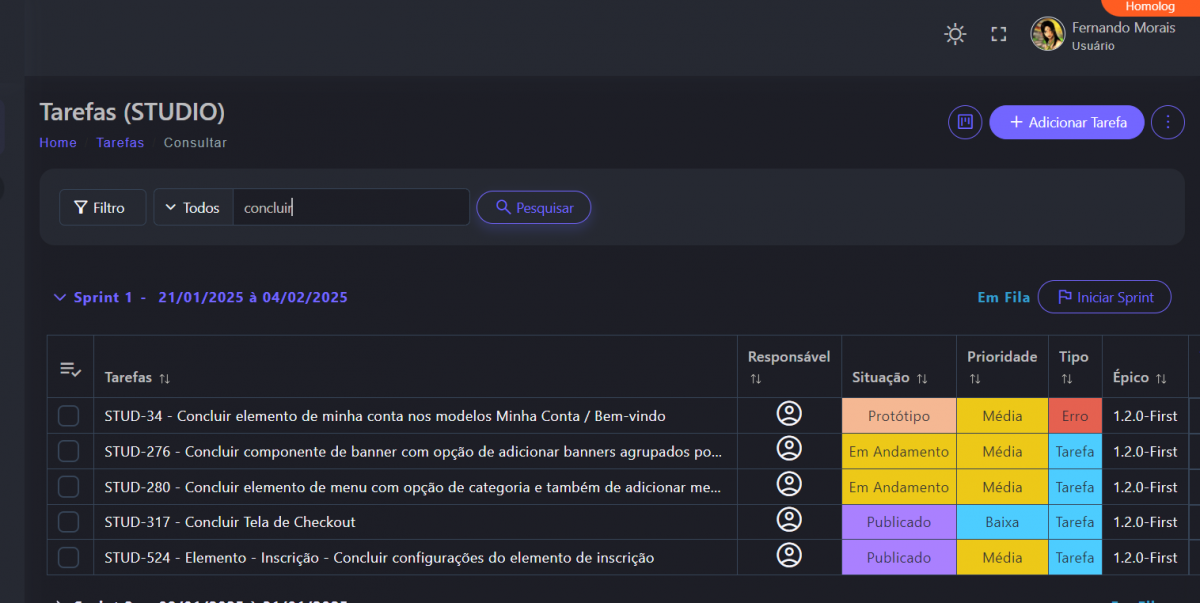Click the responsible user icon for STUD-317
This screenshot has height=603, width=1200.
789,521
